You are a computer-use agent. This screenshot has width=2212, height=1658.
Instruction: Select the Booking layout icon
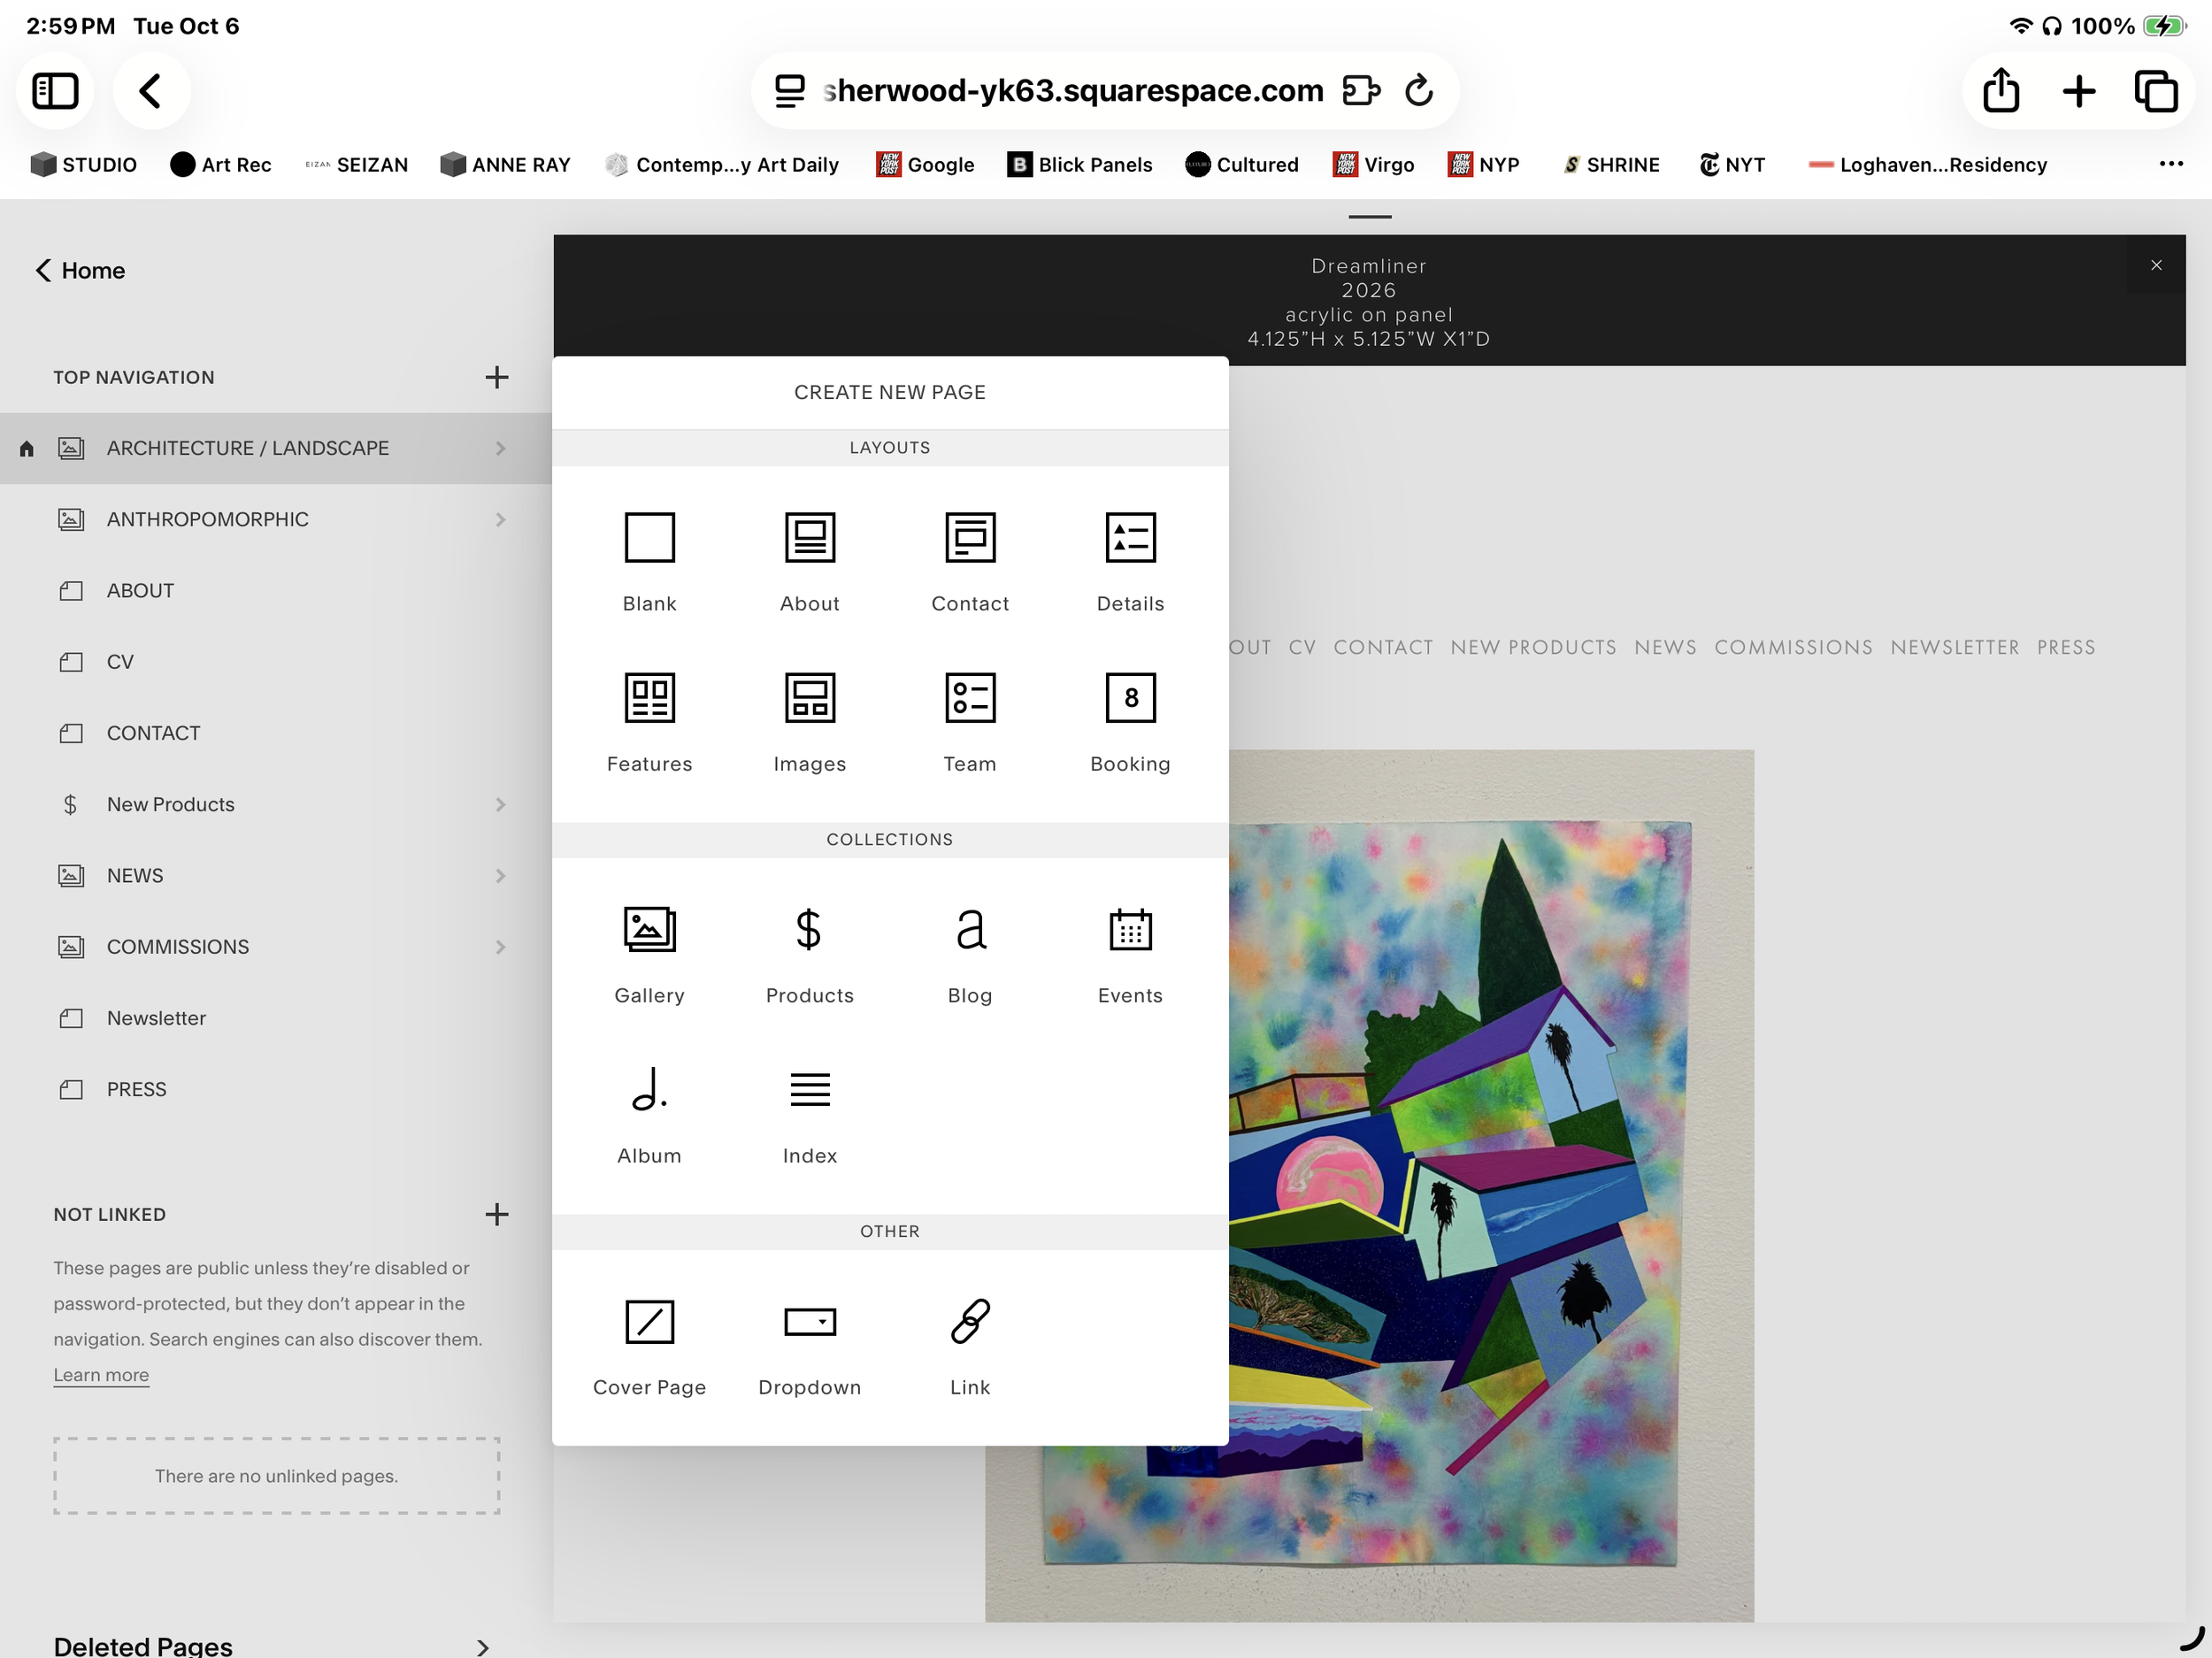tap(1130, 698)
